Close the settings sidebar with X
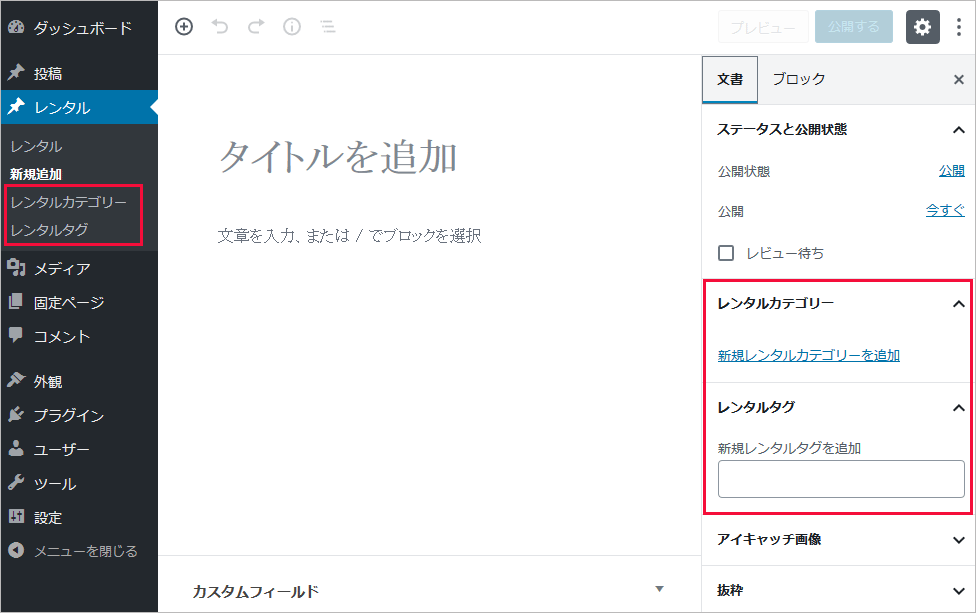This screenshot has height=613, width=976. click(x=958, y=80)
